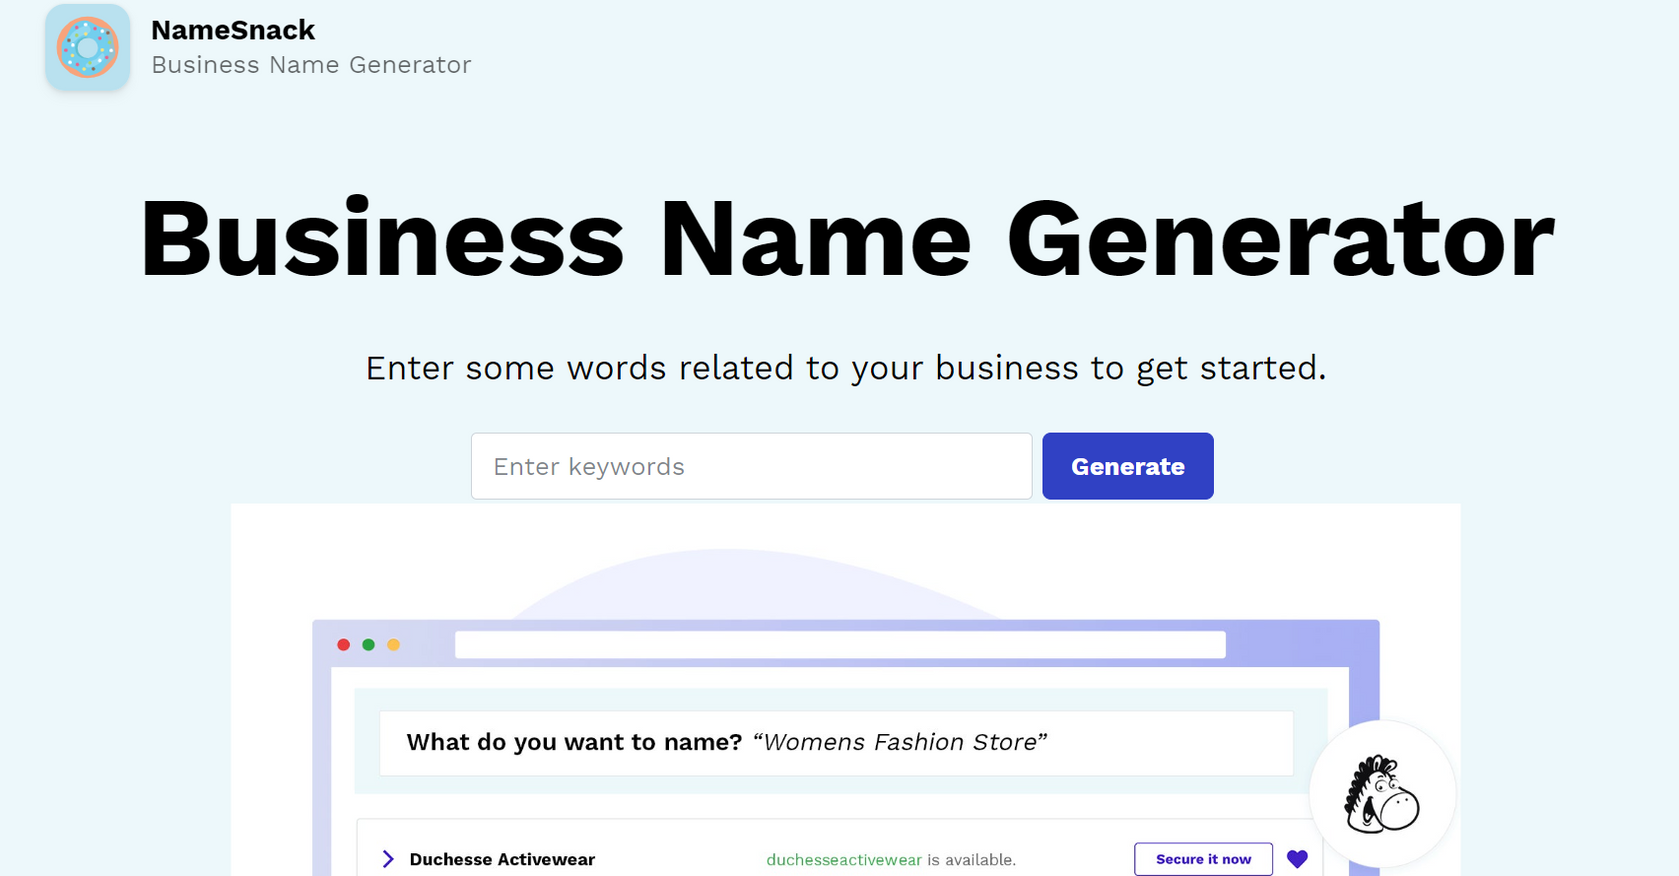Click the Business Name Generator subtitle in header

click(311, 65)
